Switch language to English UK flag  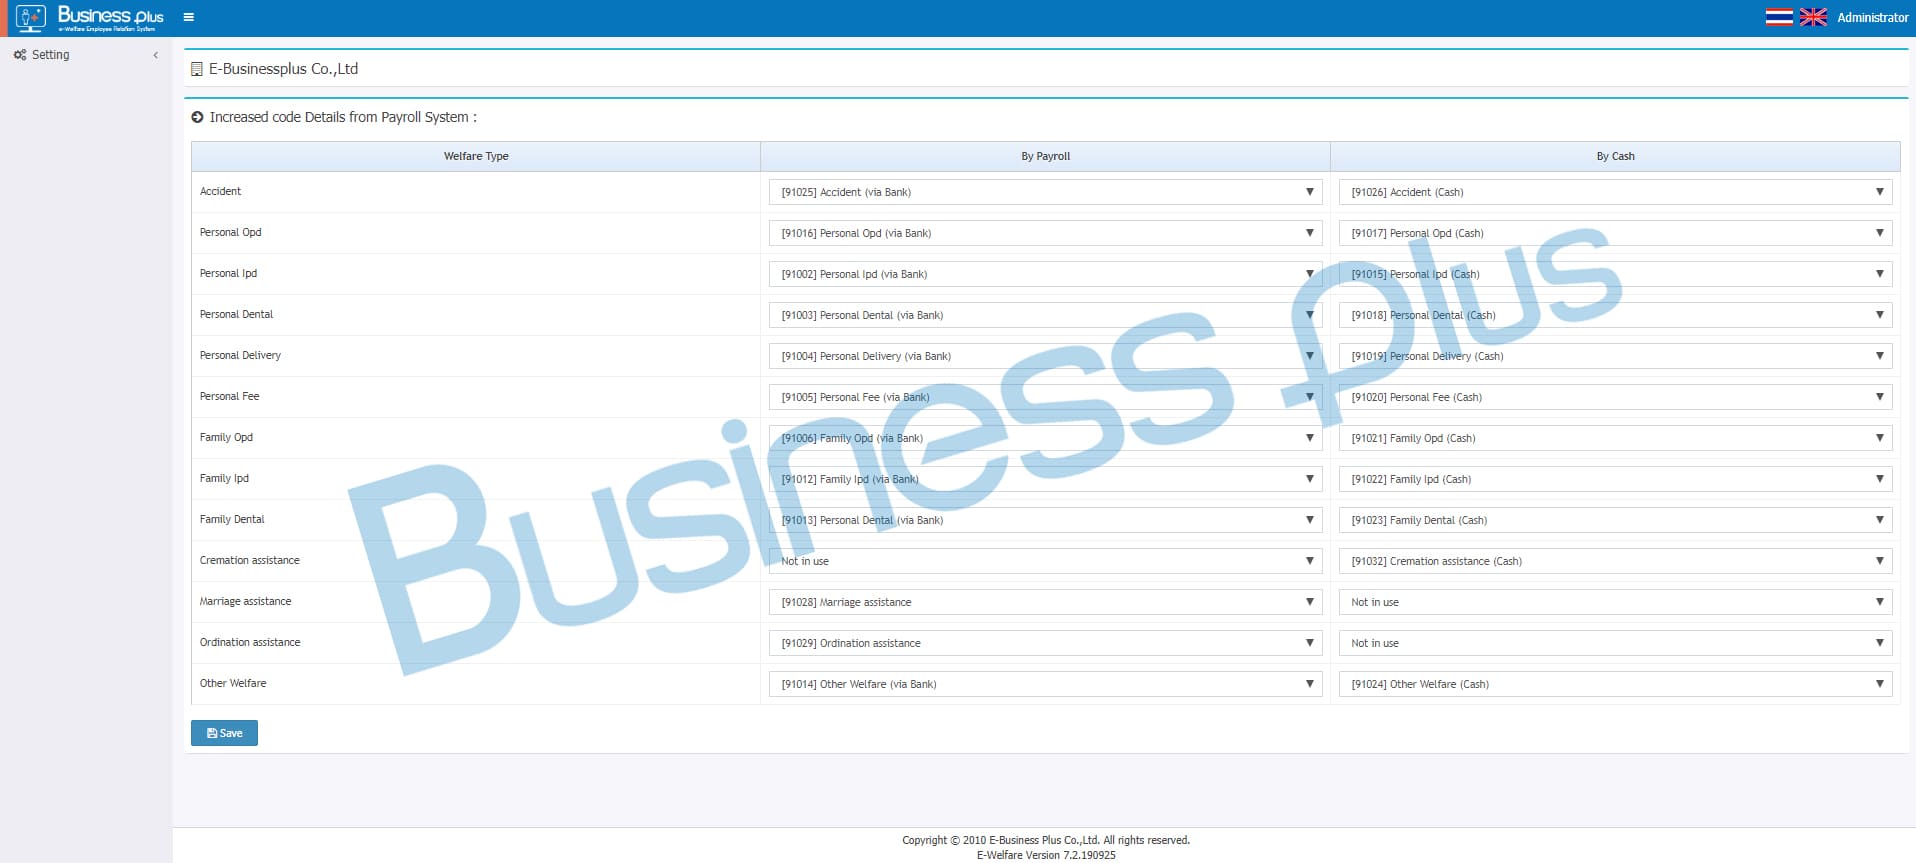pos(1813,17)
